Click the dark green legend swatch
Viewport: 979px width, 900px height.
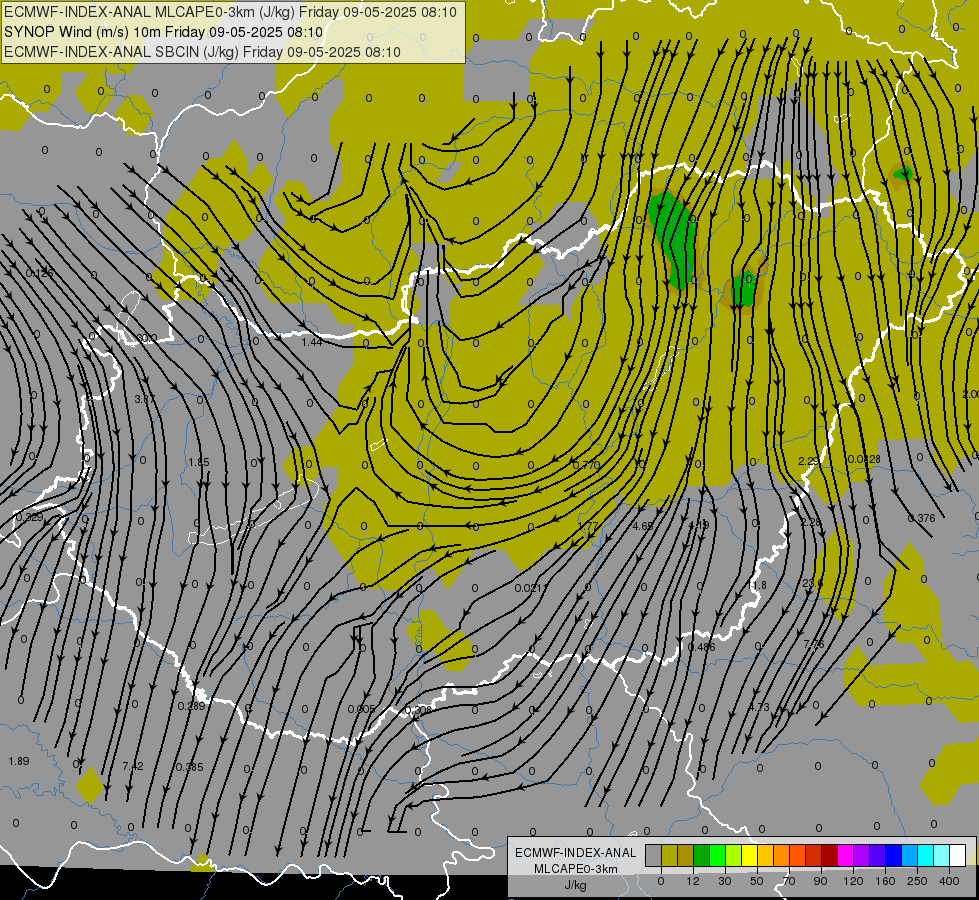(x=702, y=855)
